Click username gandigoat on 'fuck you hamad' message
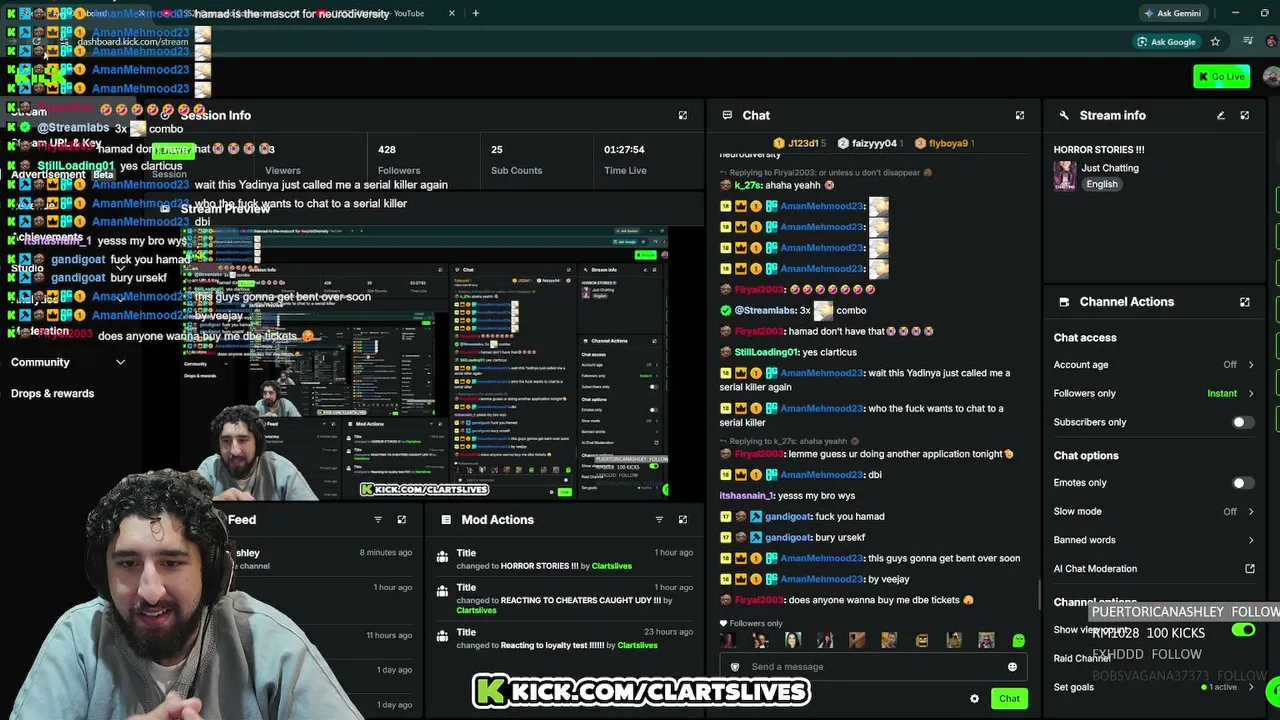The height and width of the screenshot is (720, 1280). click(x=788, y=516)
